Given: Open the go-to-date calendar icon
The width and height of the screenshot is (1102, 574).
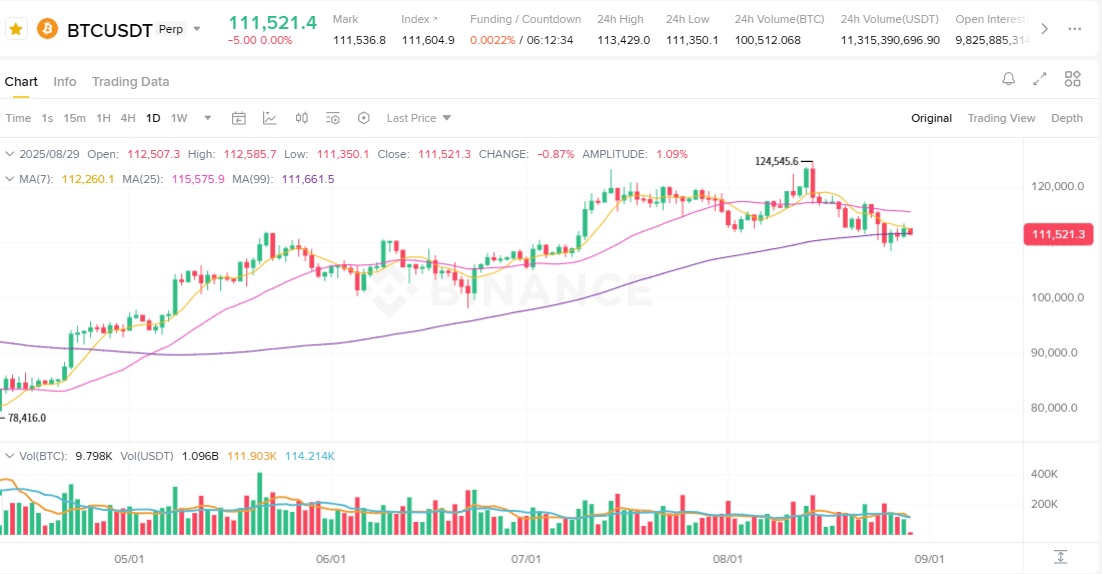Looking at the screenshot, I should (x=239, y=118).
